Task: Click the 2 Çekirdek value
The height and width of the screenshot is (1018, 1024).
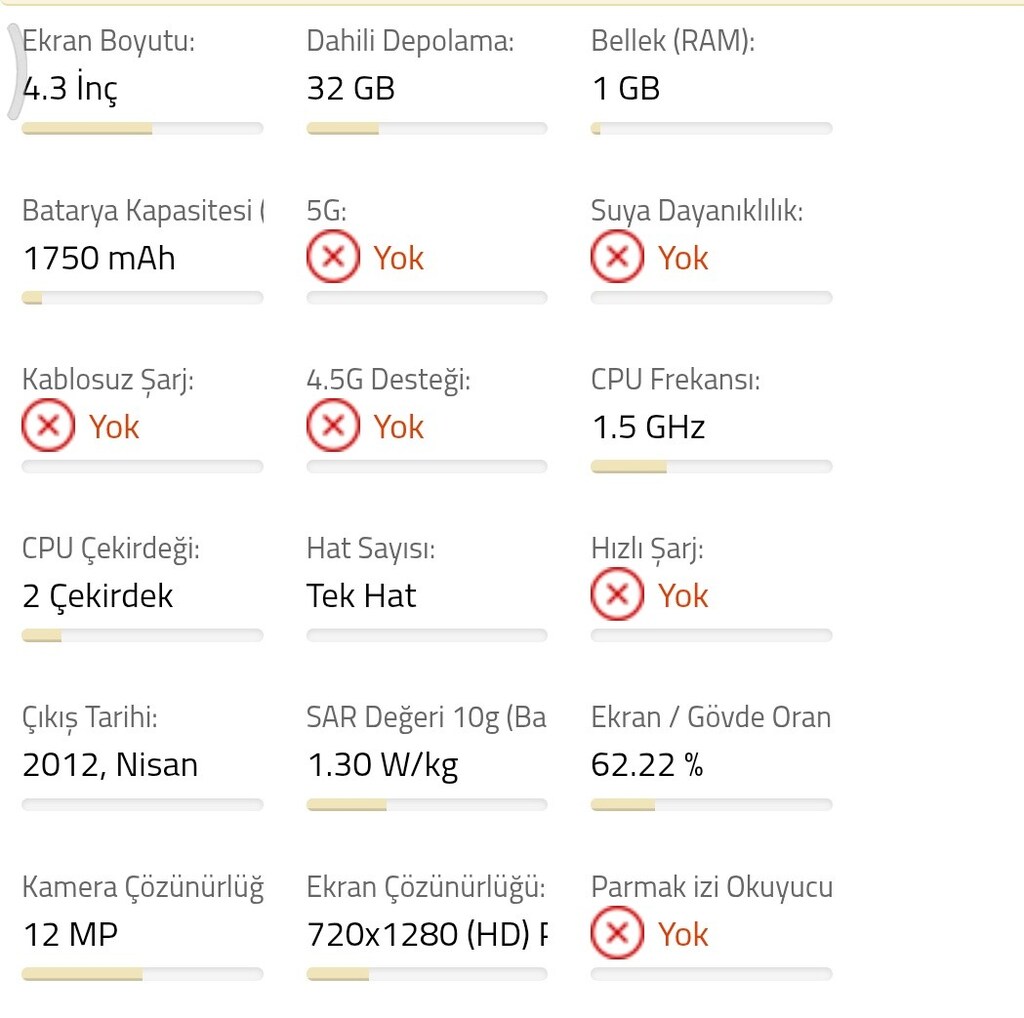Action: [98, 596]
